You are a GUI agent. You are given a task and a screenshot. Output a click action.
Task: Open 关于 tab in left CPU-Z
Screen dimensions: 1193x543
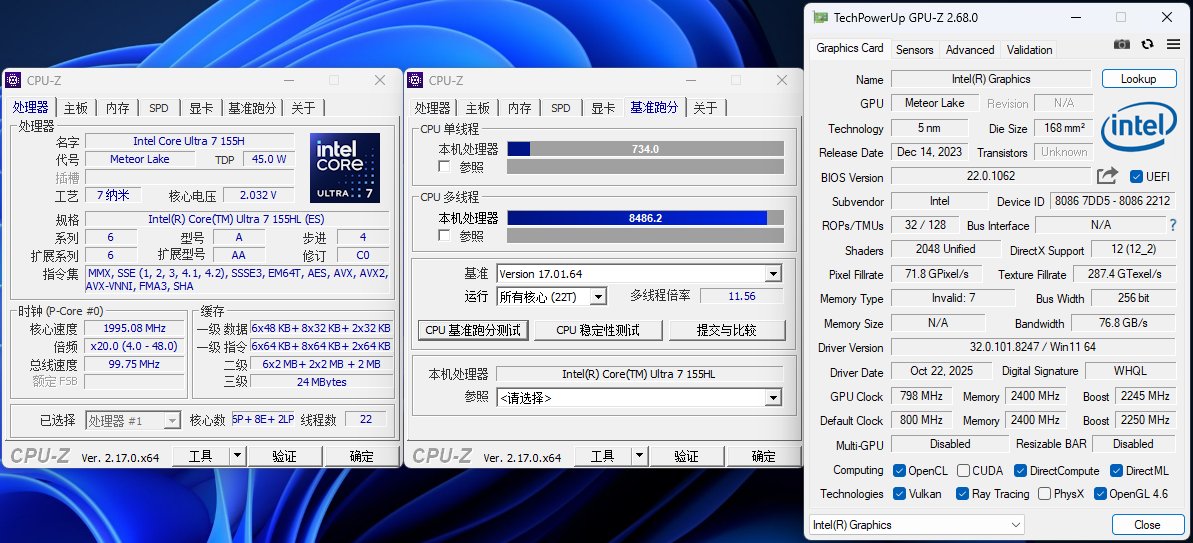click(304, 108)
